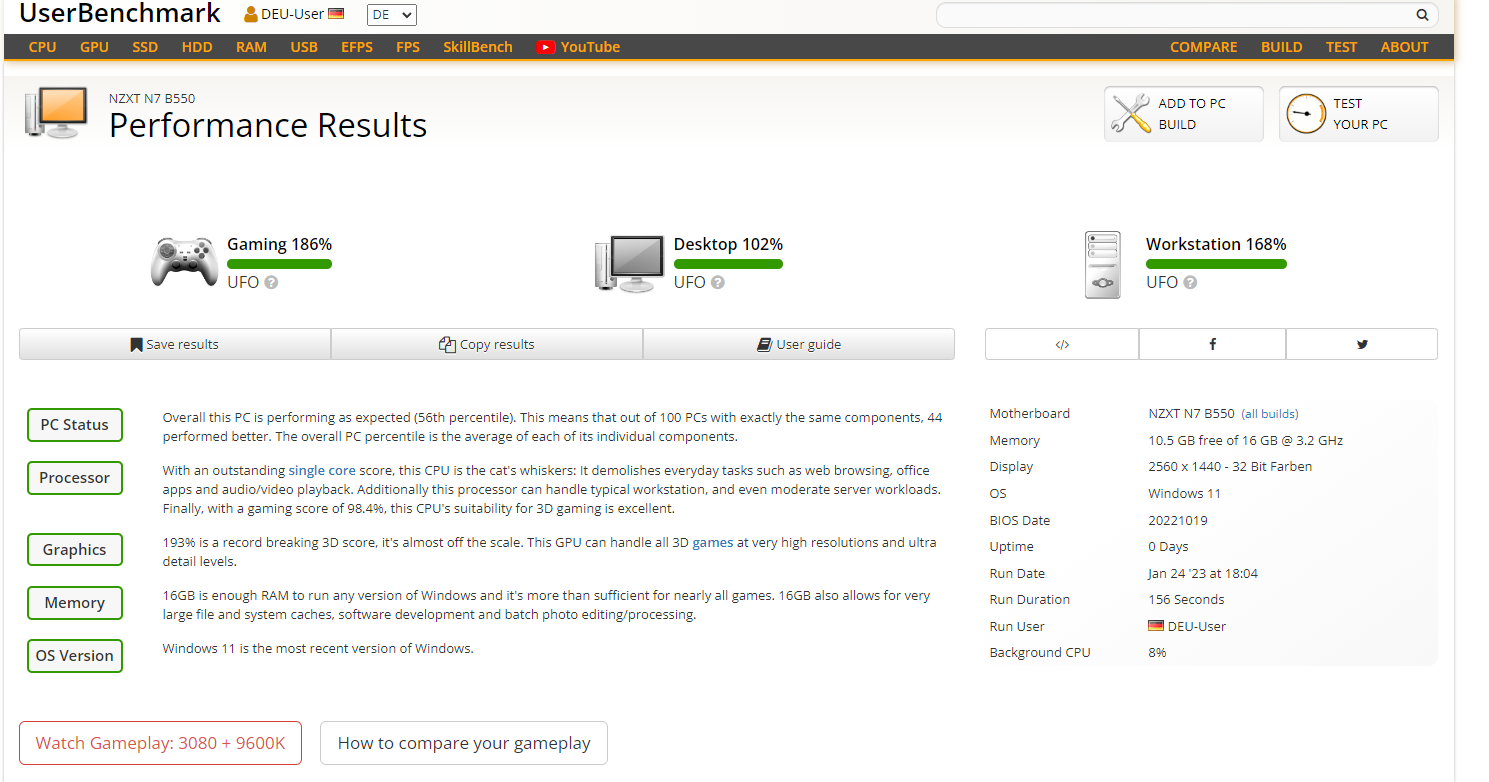Click the Workstation tower icon

[1103, 265]
